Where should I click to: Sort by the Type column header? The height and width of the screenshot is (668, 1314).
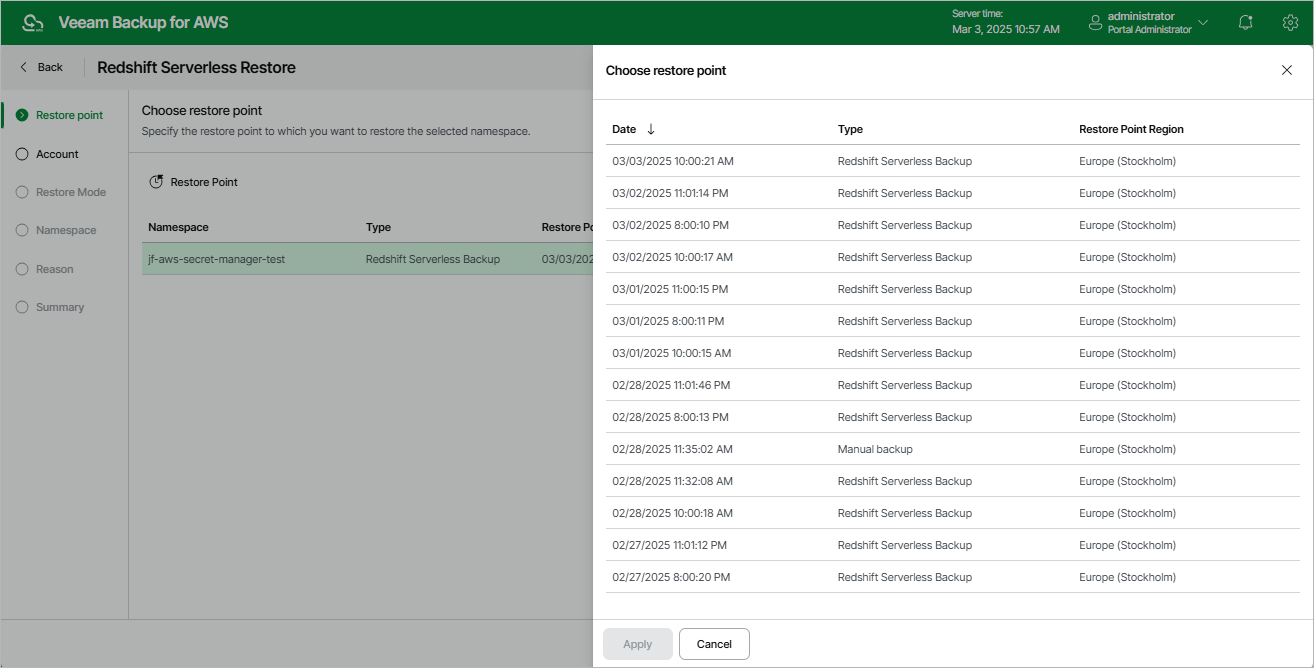[850, 129]
